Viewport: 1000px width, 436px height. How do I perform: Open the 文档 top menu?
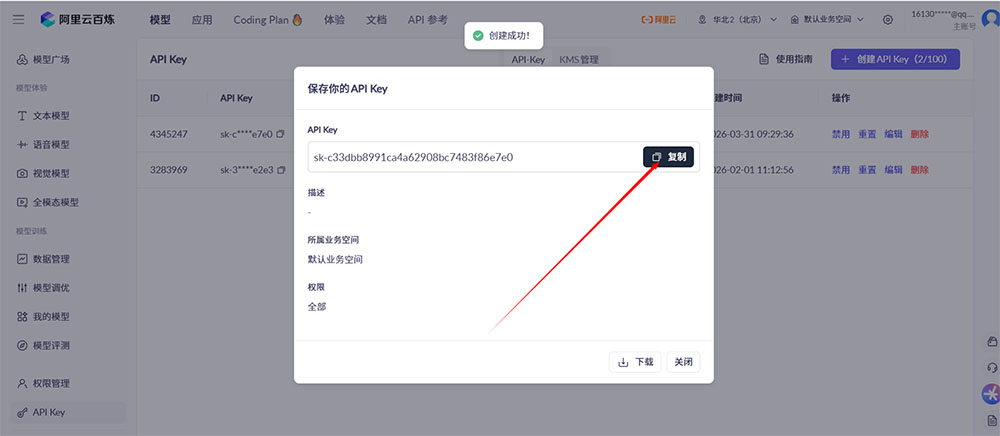pyautogui.click(x=376, y=20)
